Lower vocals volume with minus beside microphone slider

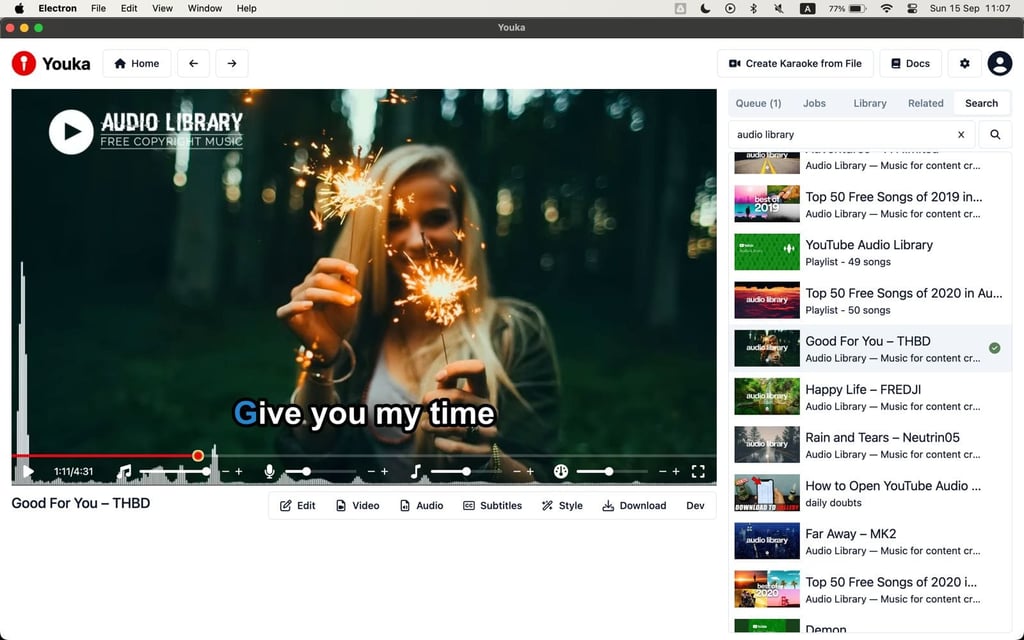pos(371,472)
